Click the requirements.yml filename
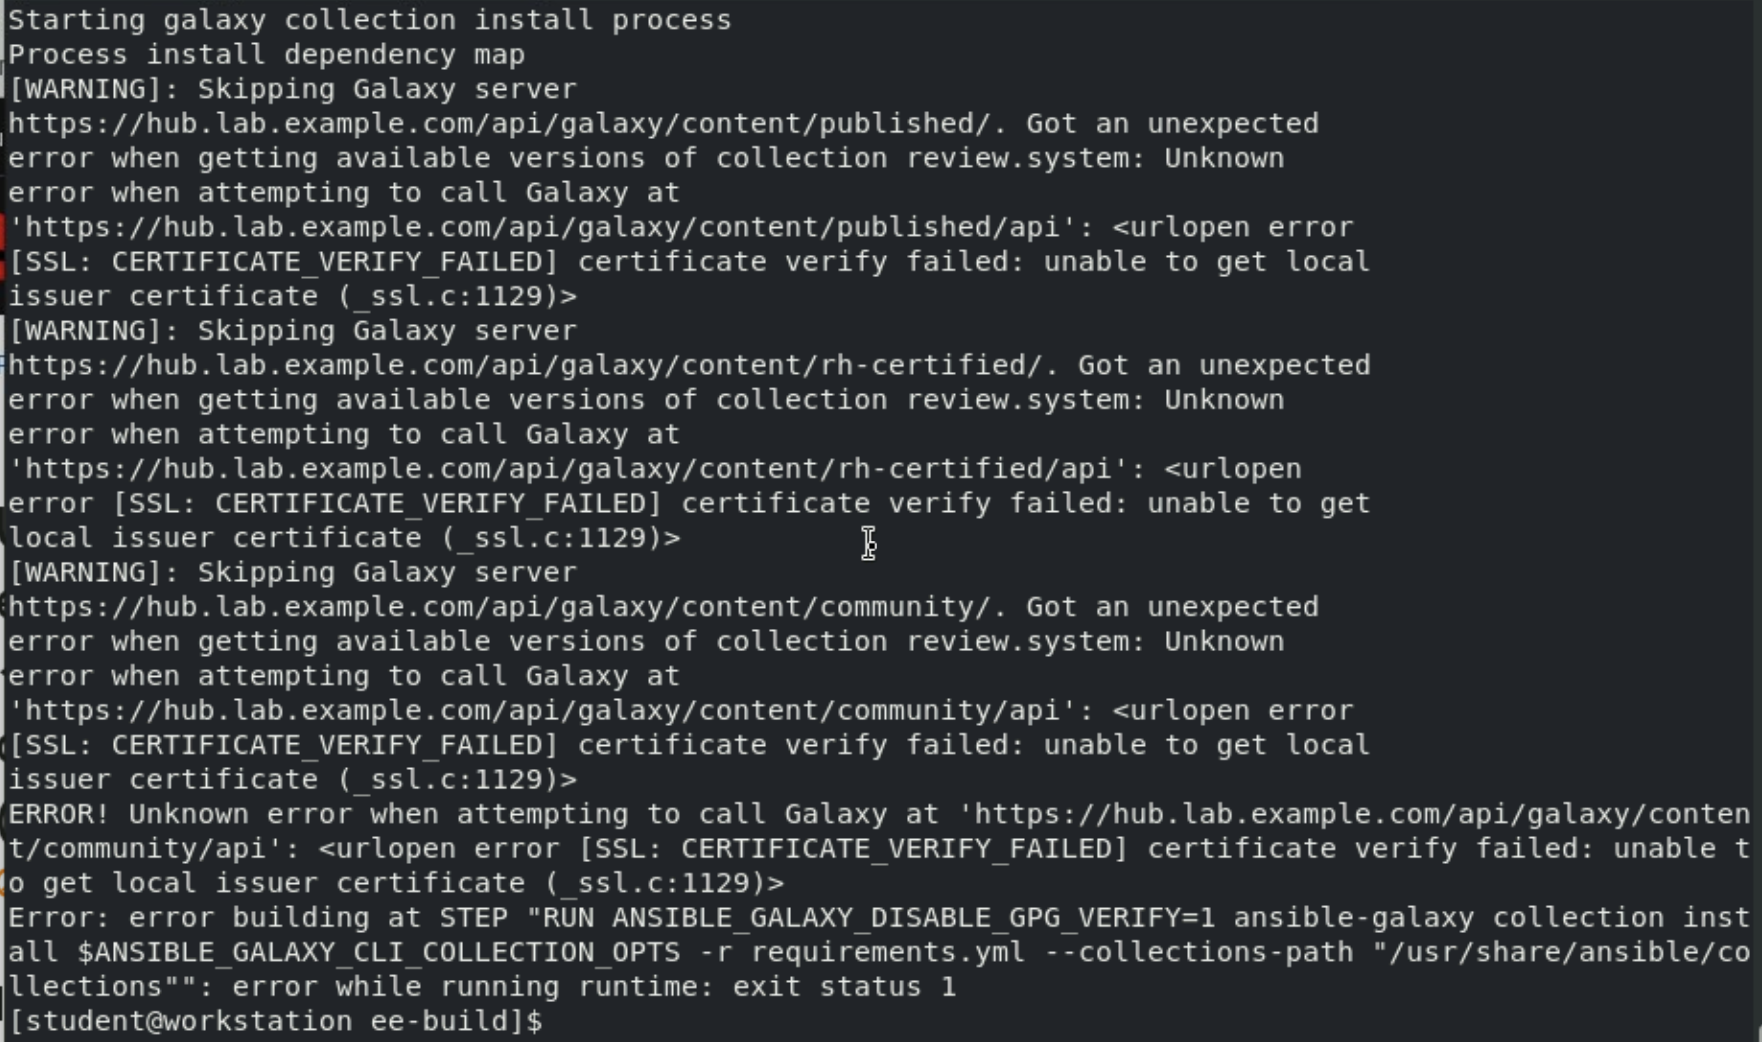 [888, 953]
